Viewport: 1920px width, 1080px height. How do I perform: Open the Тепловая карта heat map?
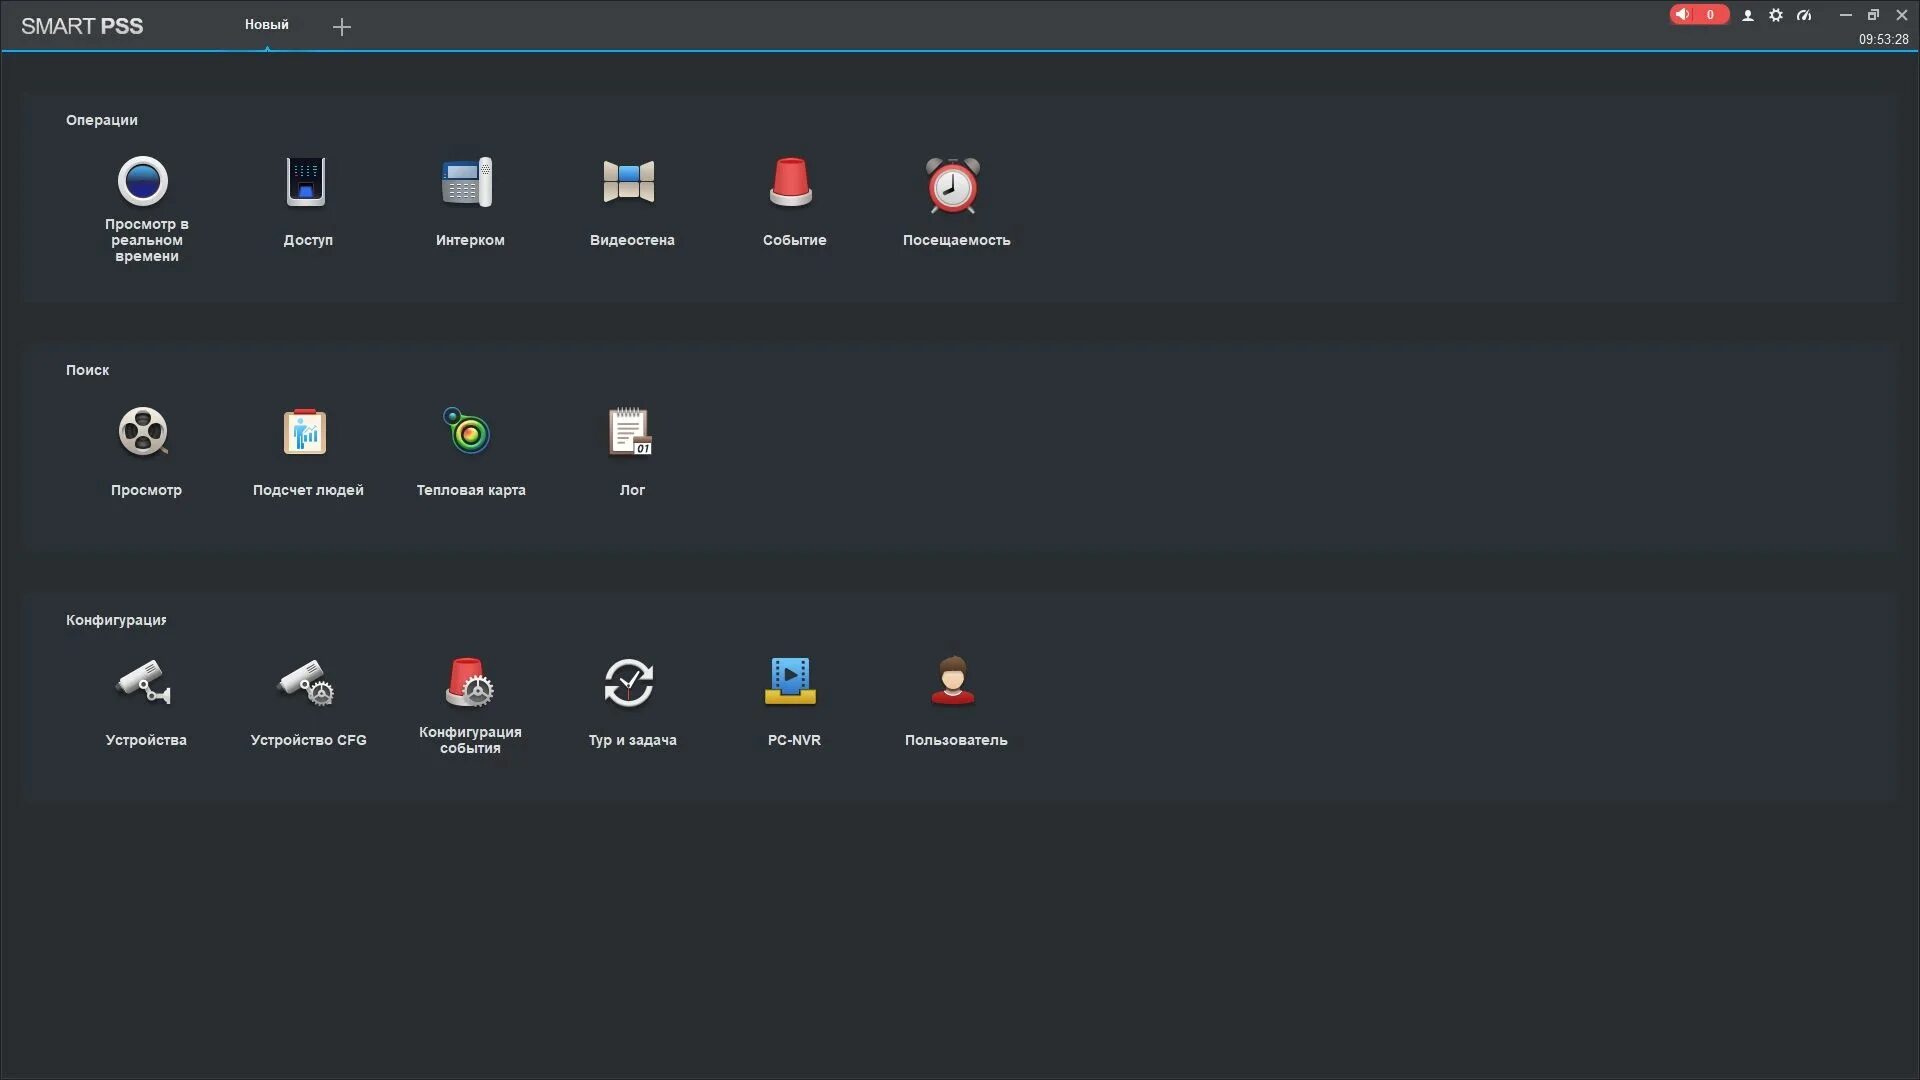(x=468, y=431)
